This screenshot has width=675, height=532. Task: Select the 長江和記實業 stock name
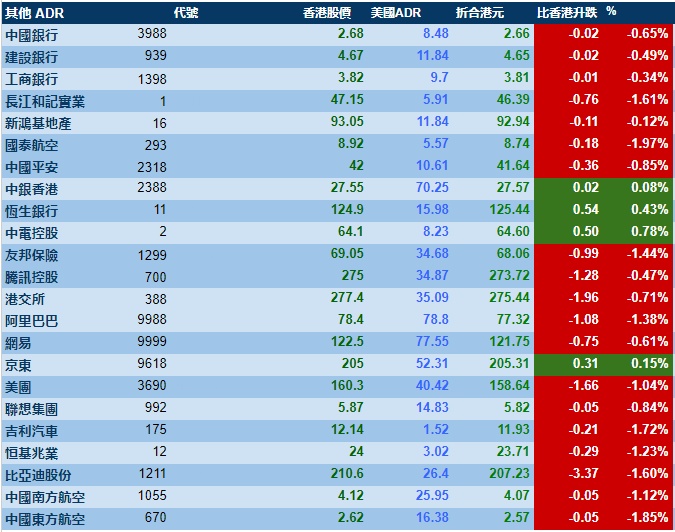[45, 101]
